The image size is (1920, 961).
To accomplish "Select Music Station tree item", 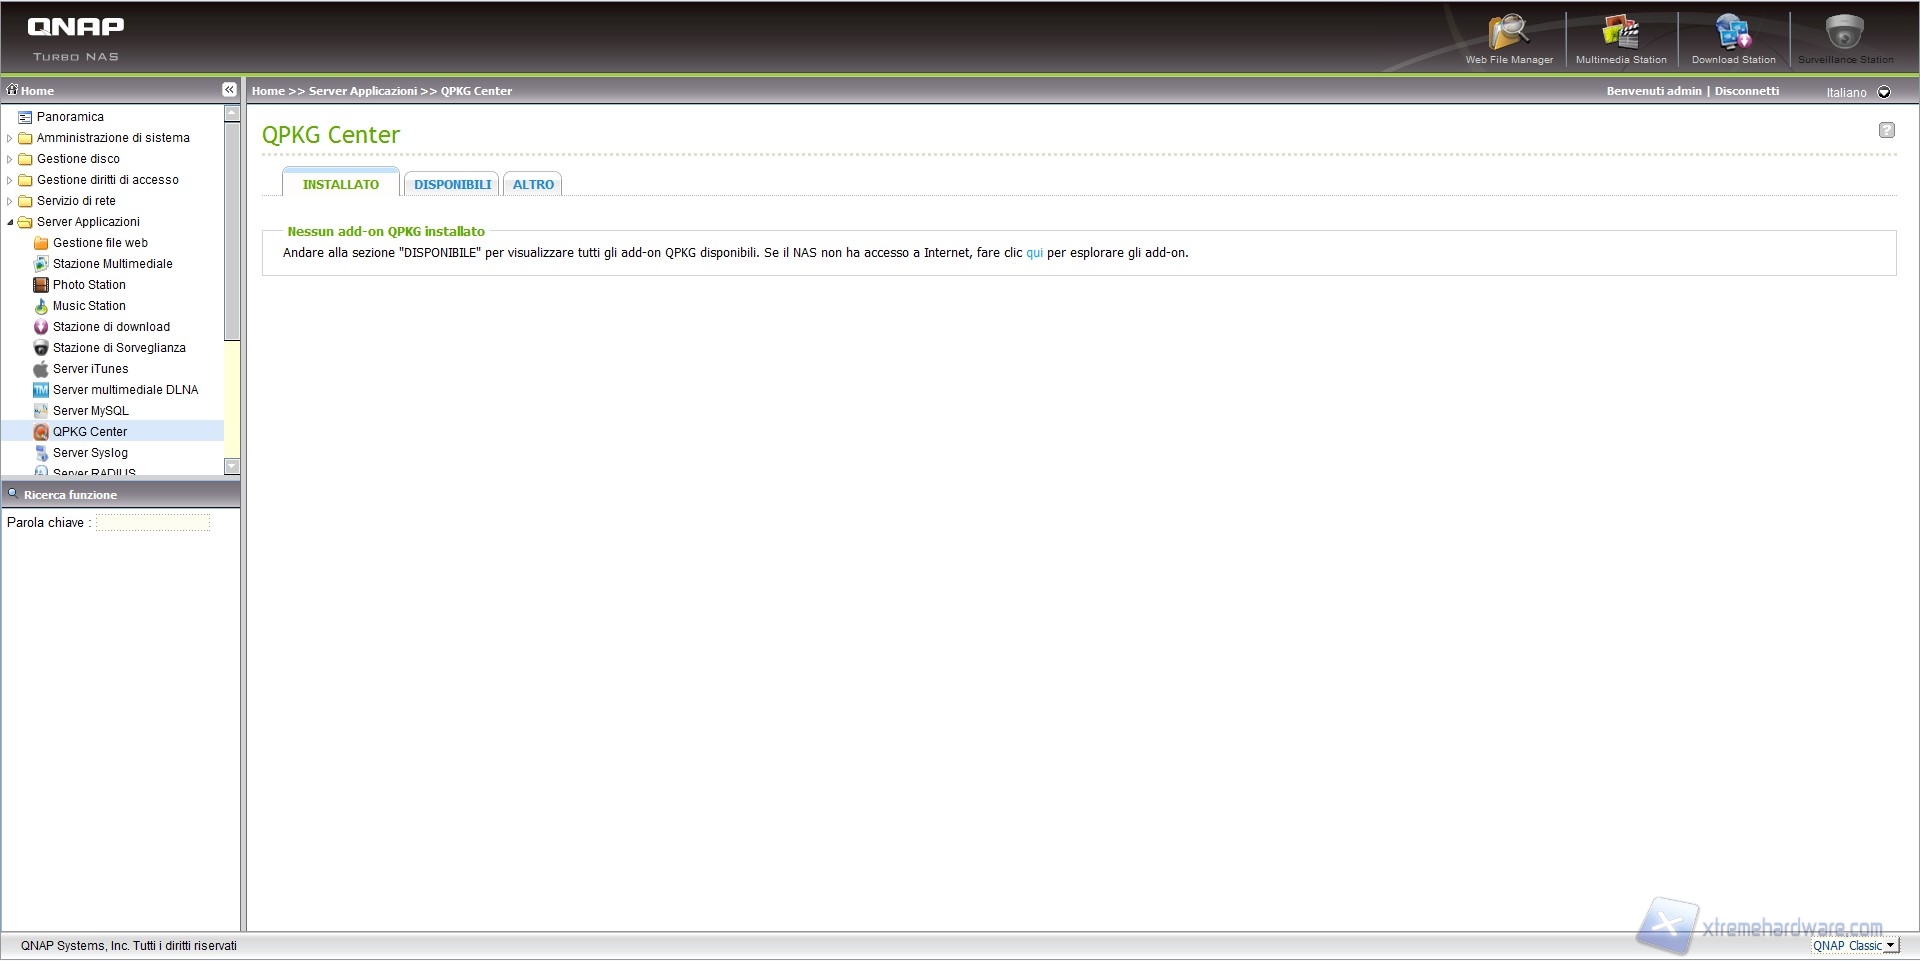I will coord(89,306).
